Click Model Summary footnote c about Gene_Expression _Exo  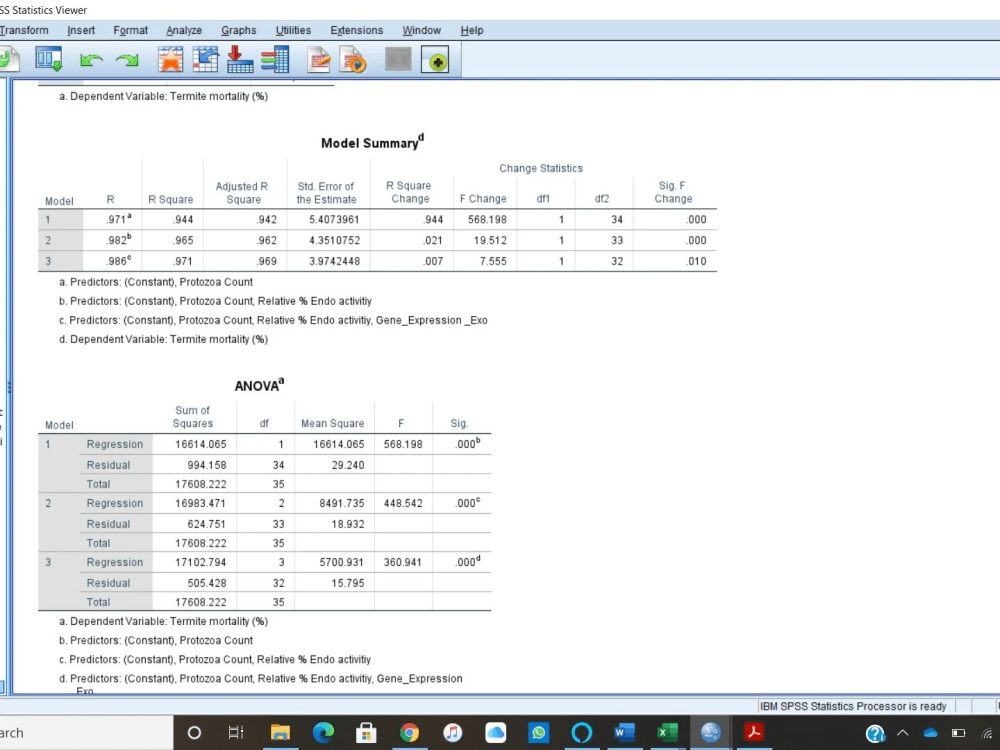pyautogui.click(x=273, y=320)
